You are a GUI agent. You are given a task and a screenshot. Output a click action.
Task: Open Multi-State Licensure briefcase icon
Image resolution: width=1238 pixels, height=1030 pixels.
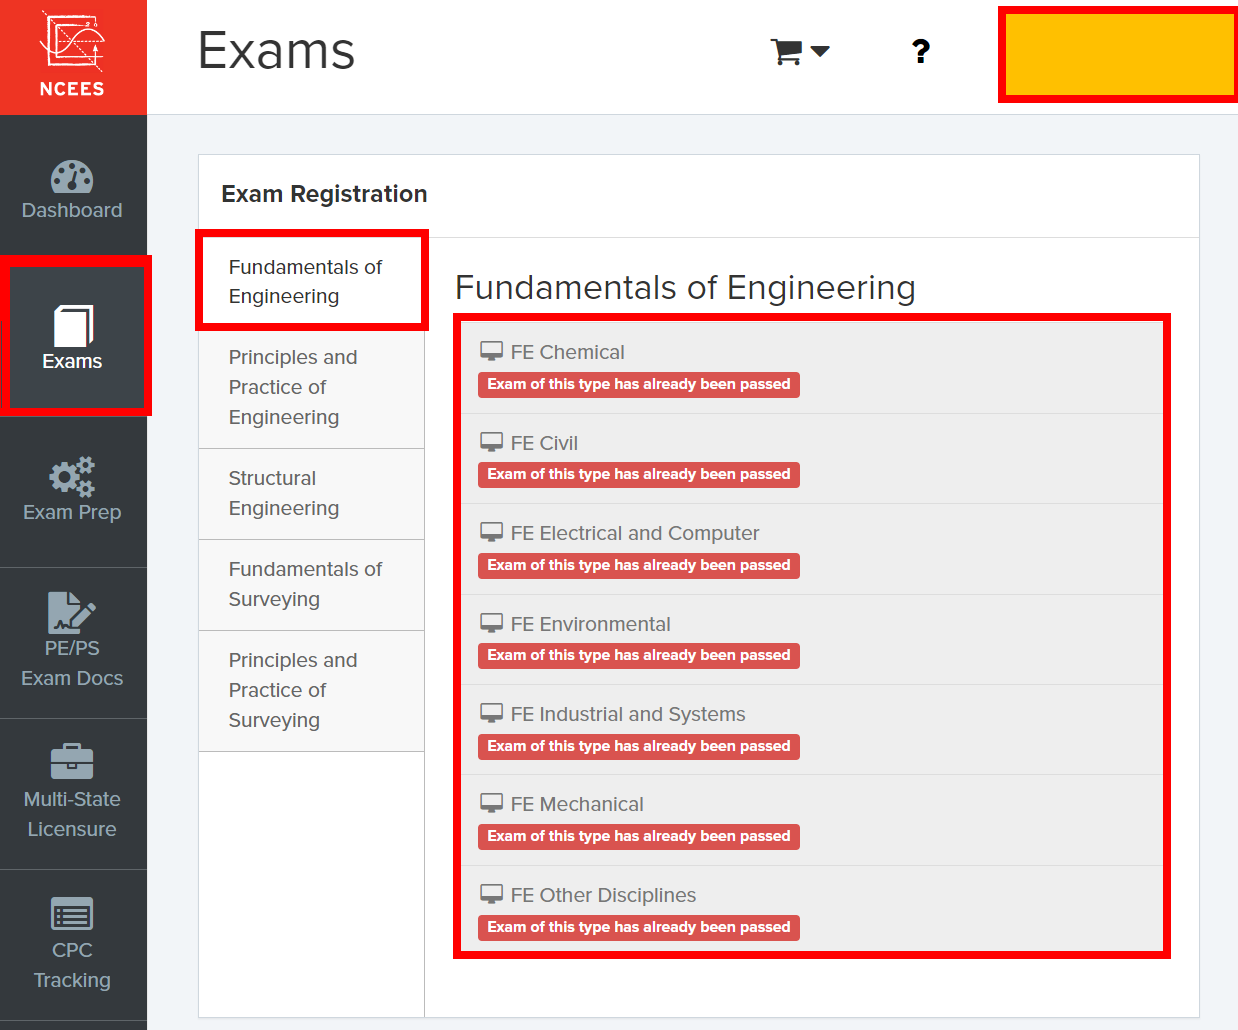point(72,761)
